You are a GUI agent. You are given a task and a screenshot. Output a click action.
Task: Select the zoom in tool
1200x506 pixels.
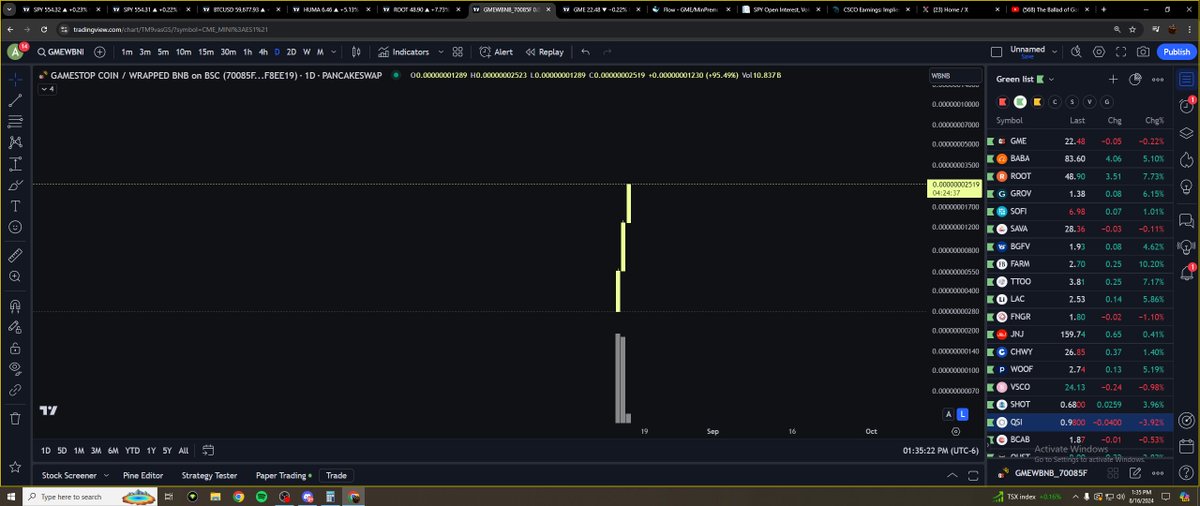pos(15,276)
